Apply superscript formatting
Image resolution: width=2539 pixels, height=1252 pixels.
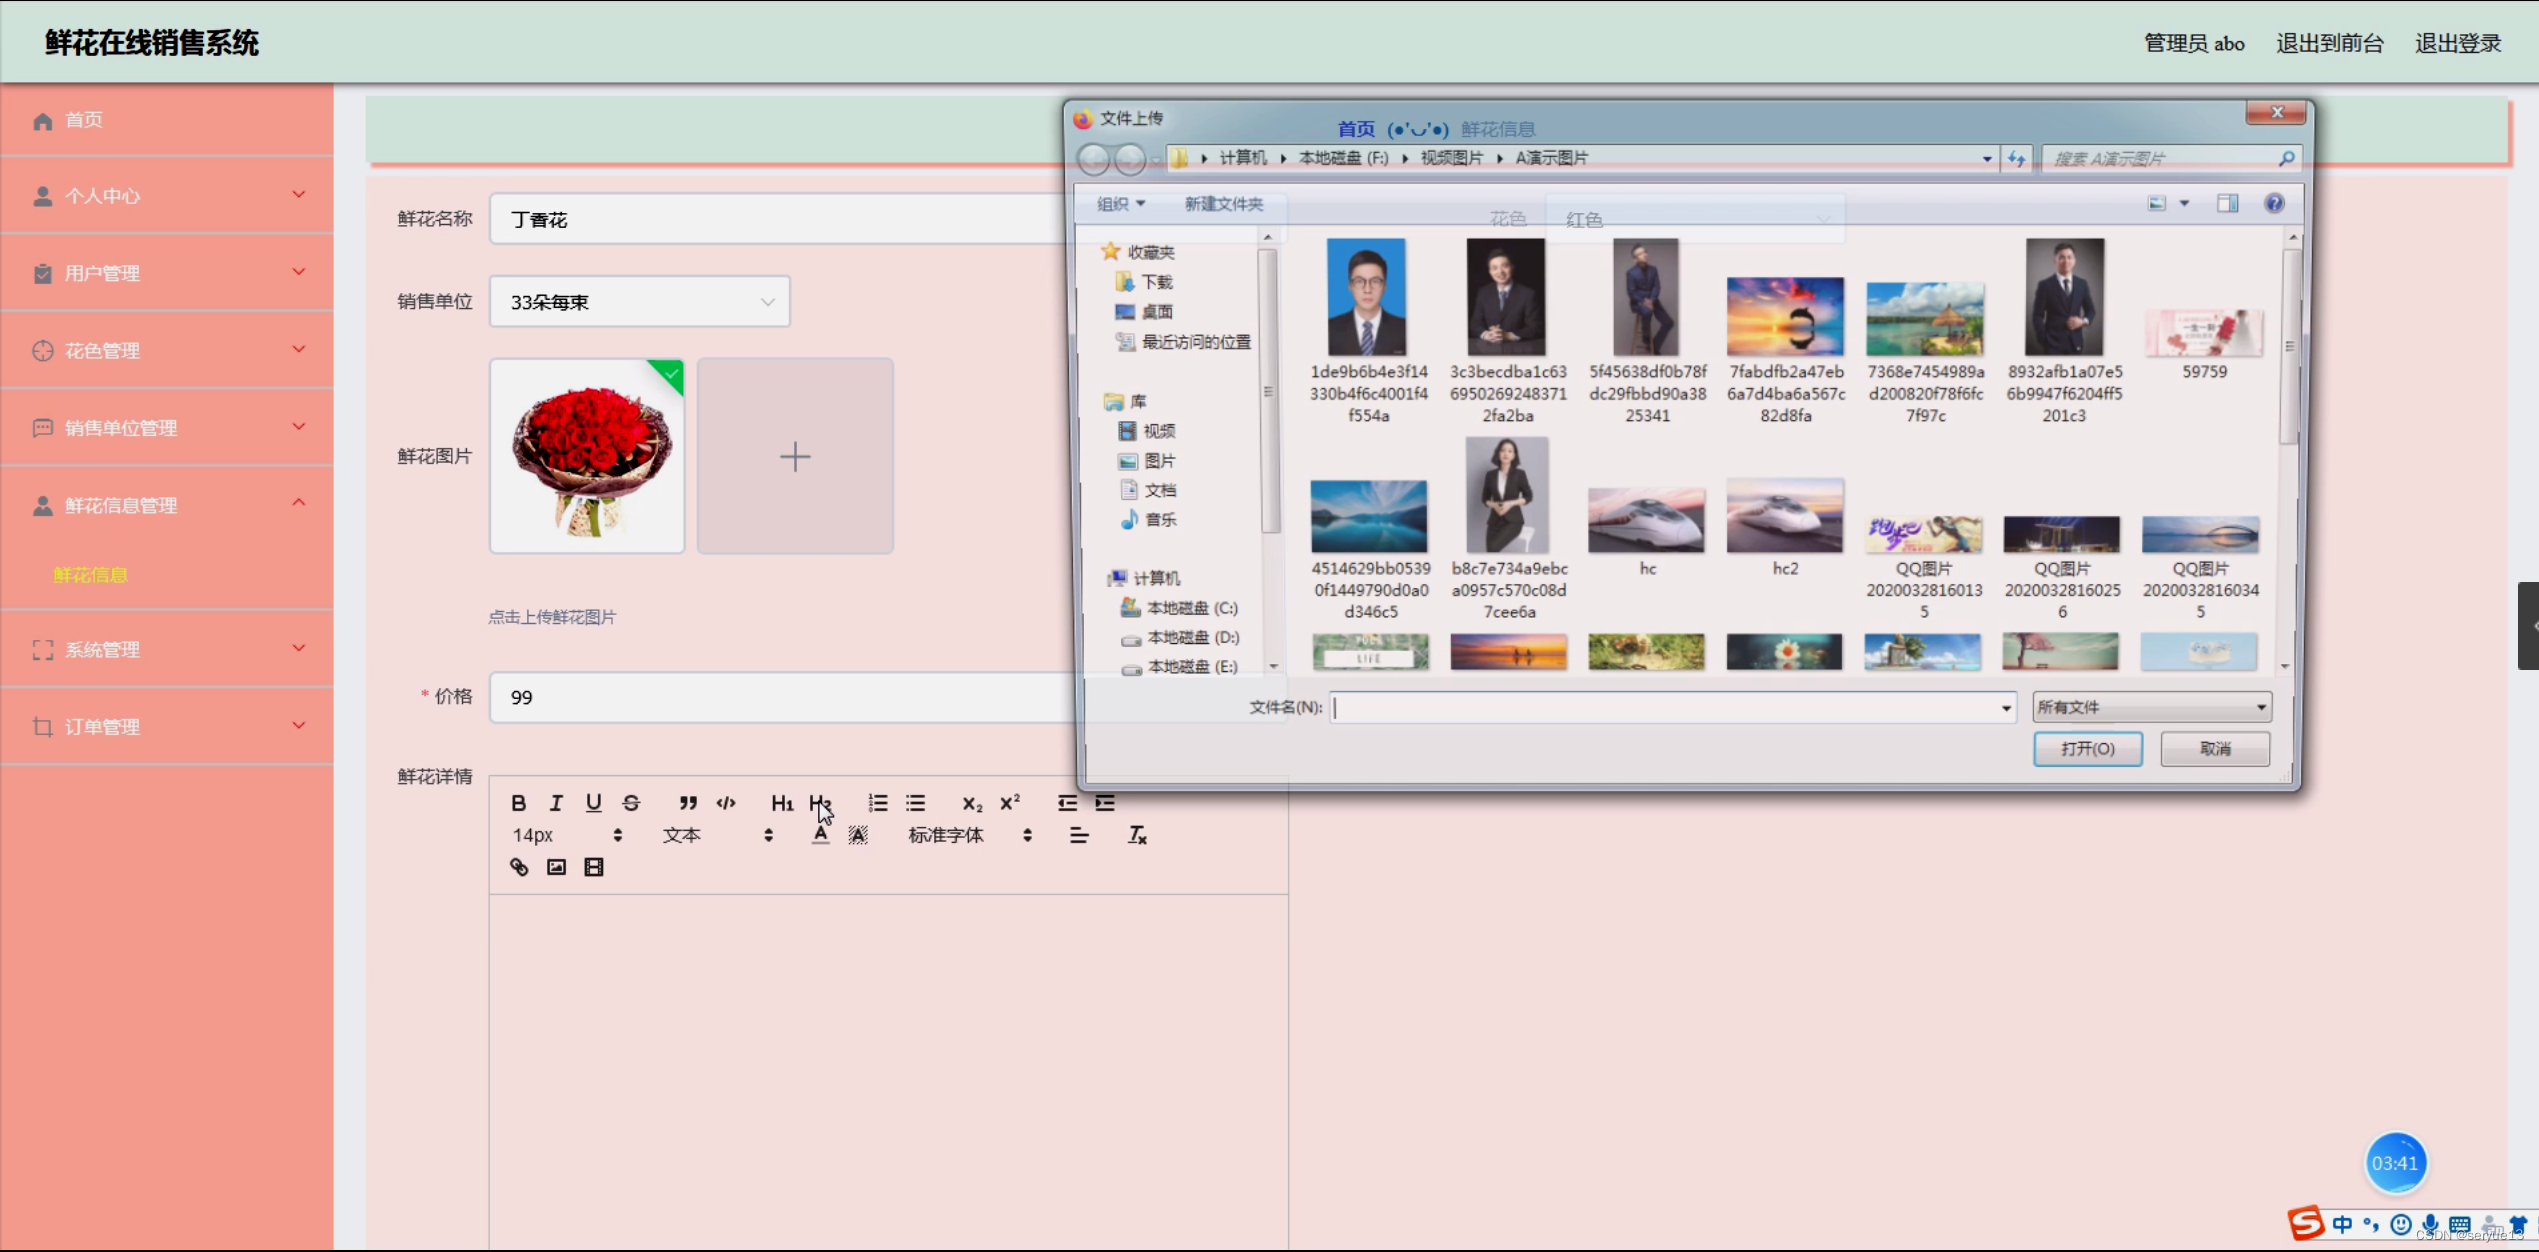tap(1010, 803)
